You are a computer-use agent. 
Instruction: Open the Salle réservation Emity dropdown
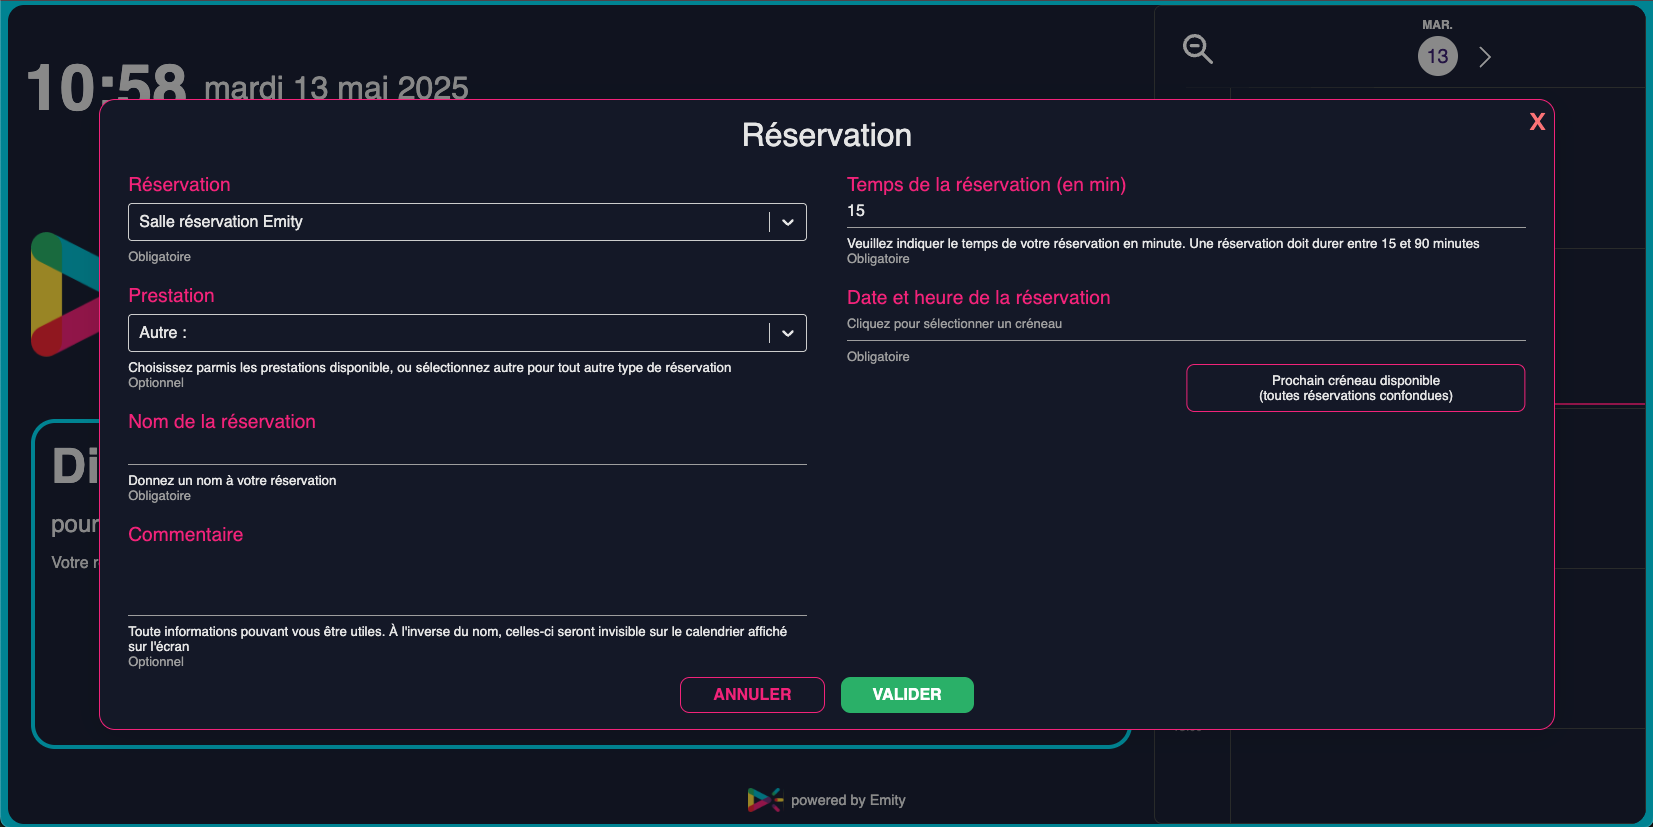coord(467,222)
